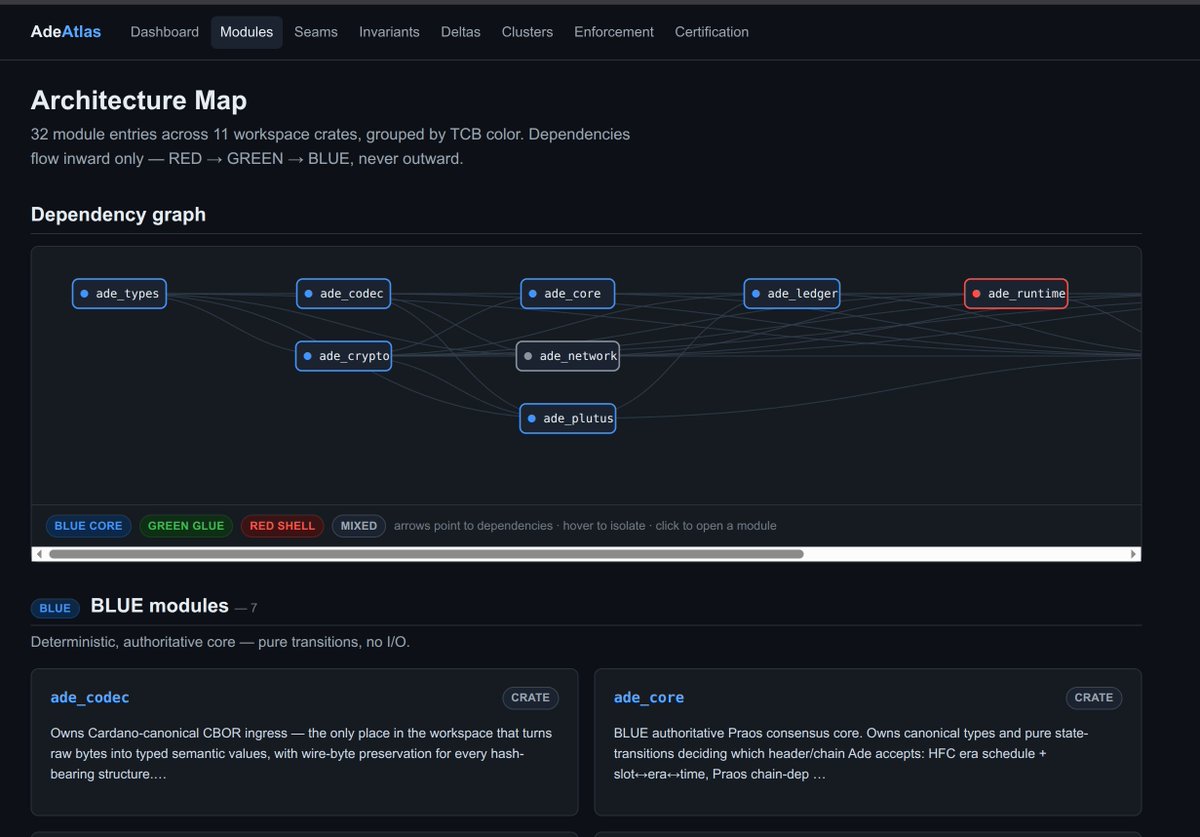Image resolution: width=1200 pixels, height=837 pixels.
Task: Click the Dependency graph heading
Action: point(118,215)
